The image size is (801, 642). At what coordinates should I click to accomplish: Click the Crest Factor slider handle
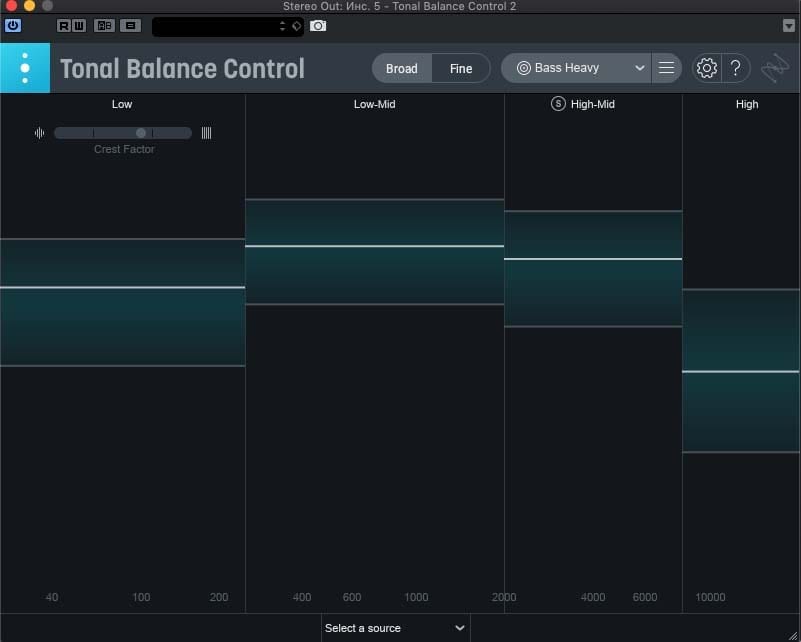point(141,133)
